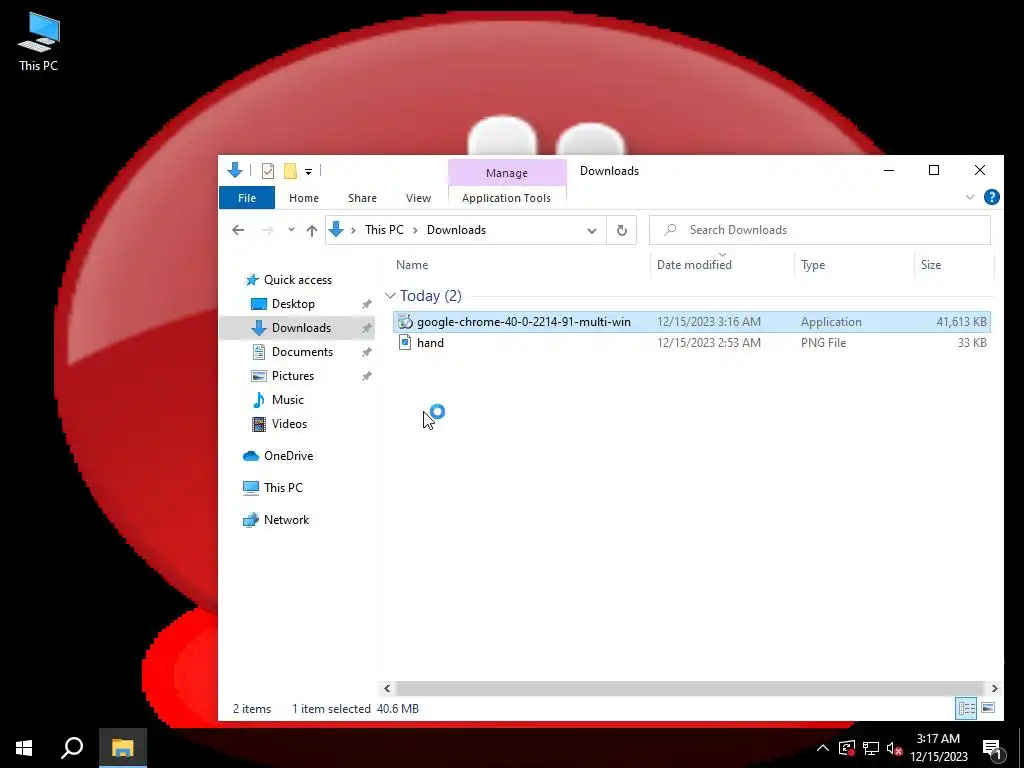Refresh the Downloads folder
1024x768 pixels.
click(x=622, y=231)
